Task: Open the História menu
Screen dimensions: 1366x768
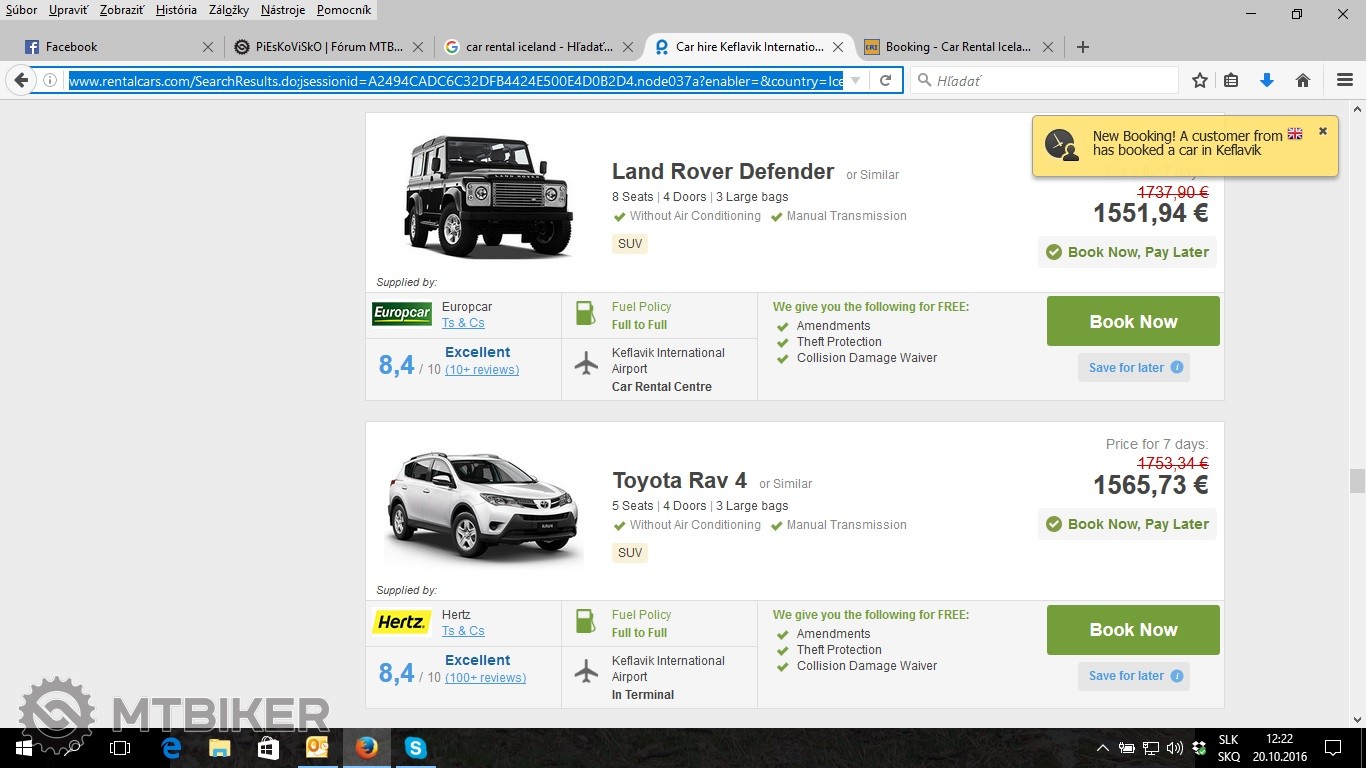Action: pyautogui.click(x=176, y=10)
